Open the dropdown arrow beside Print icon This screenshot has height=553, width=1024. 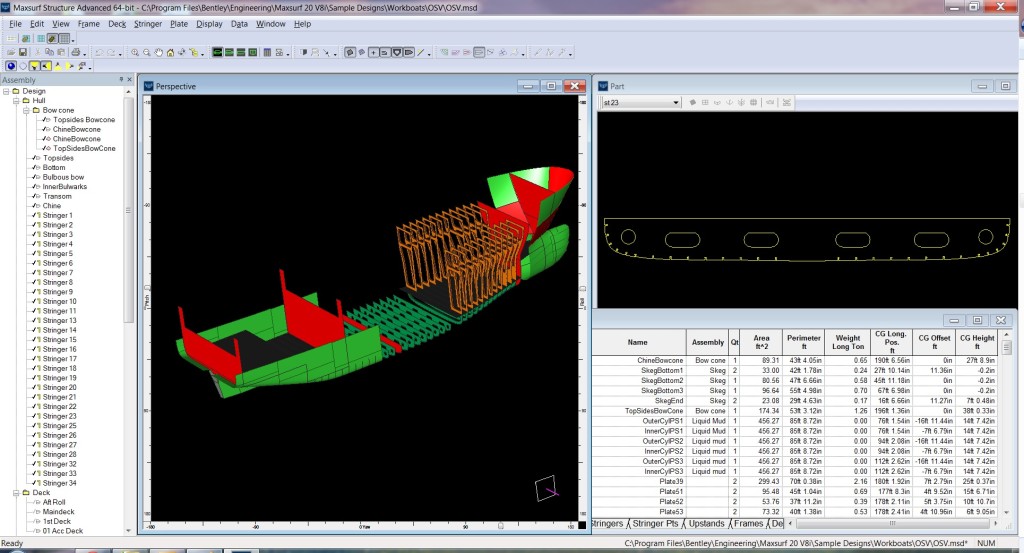point(85,54)
